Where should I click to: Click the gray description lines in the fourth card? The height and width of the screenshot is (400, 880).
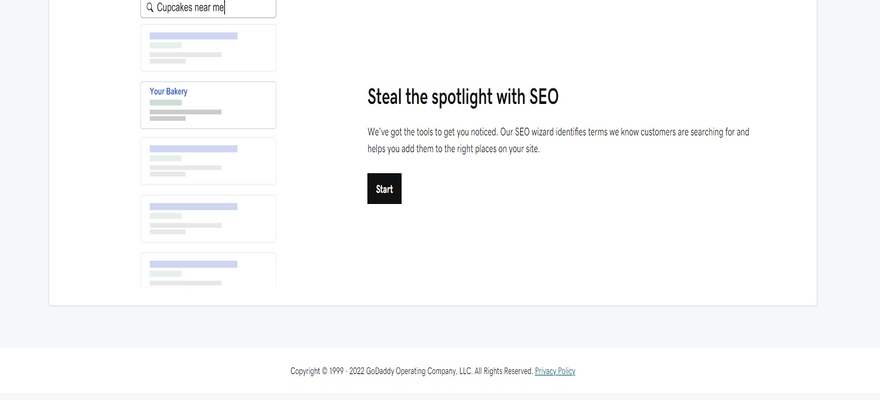tap(185, 228)
